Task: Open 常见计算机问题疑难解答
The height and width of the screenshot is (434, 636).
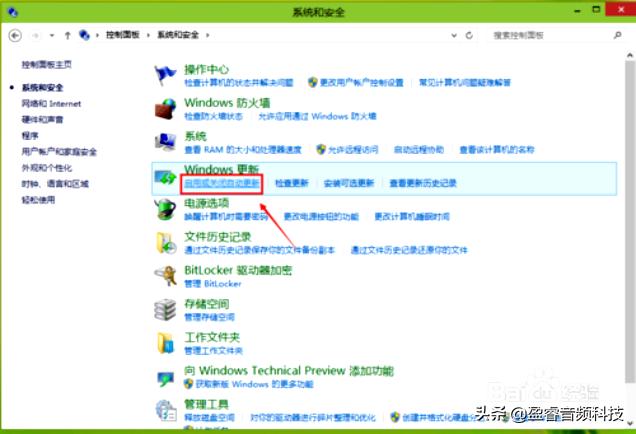Action: 465,83
